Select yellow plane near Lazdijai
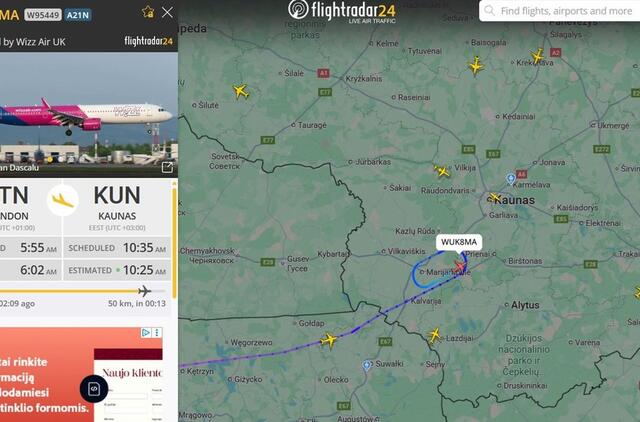The image size is (640, 422). click(434, 335)
